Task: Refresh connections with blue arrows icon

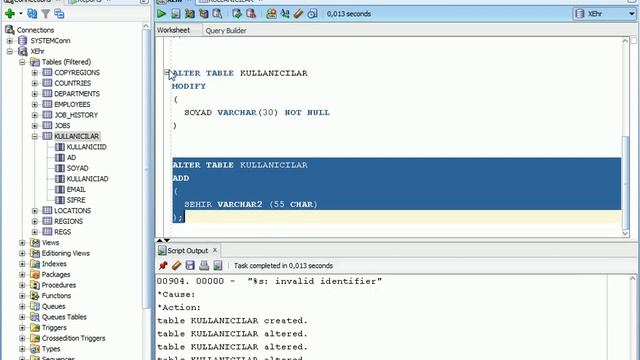Action: coord(32,14)
